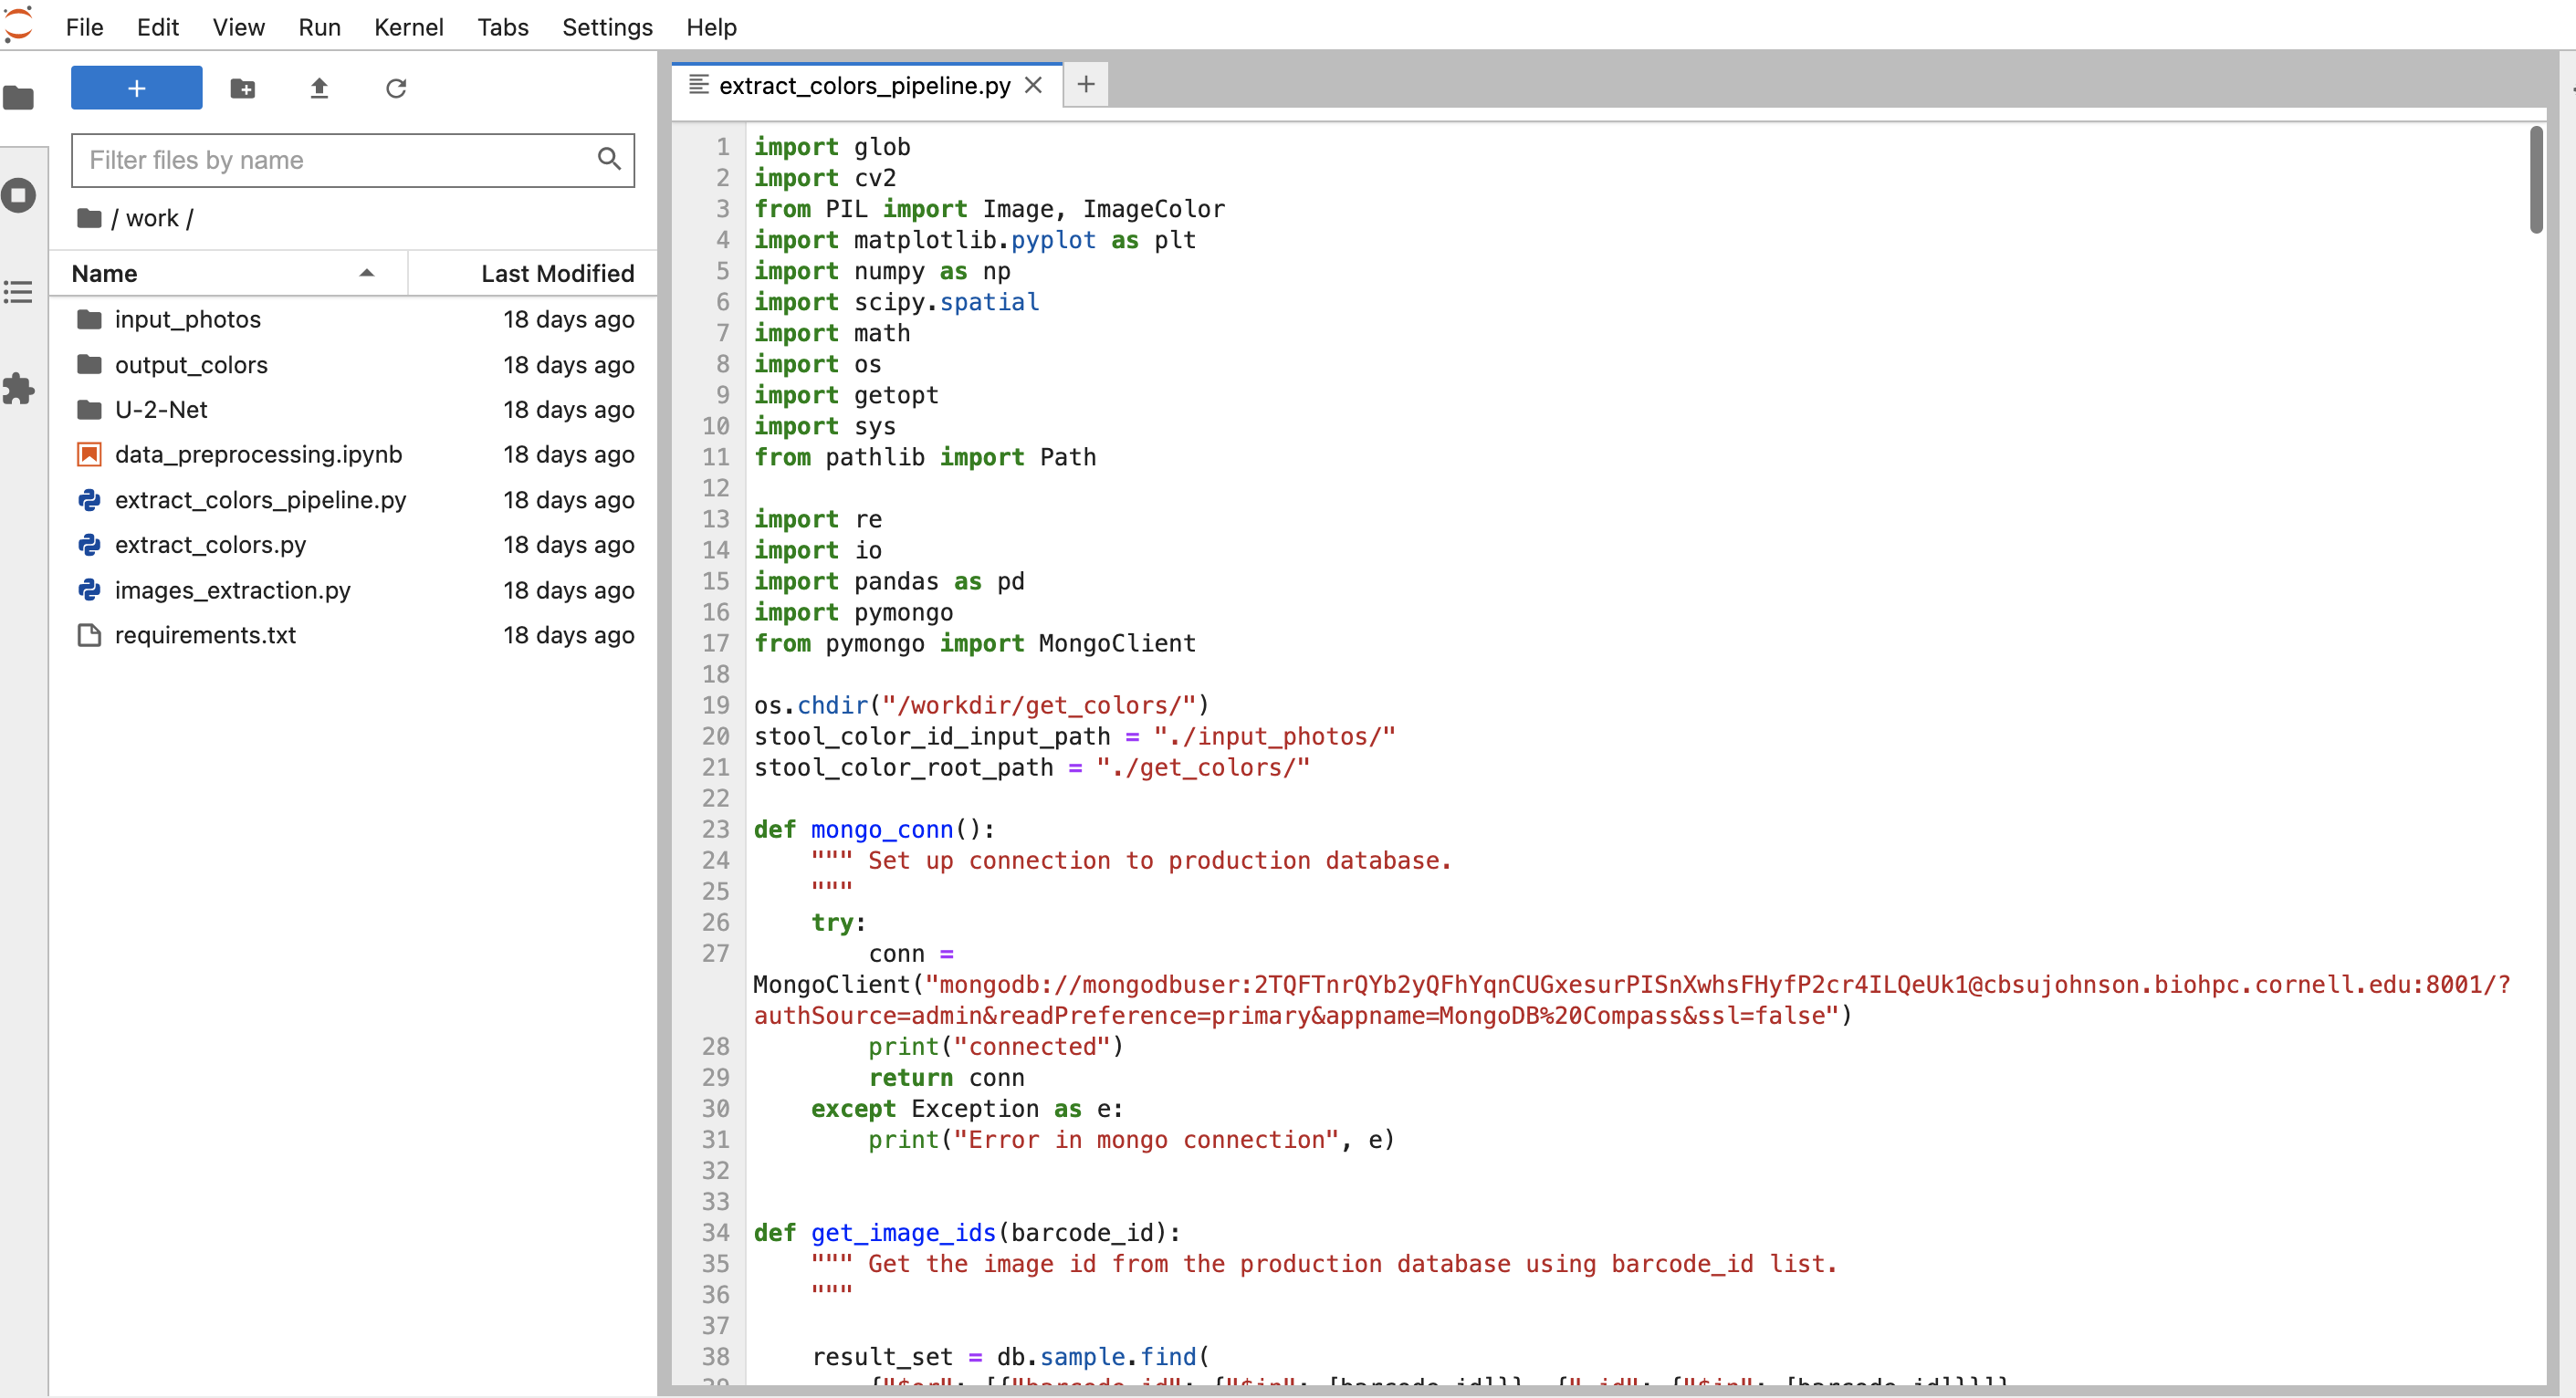
Task: Click the editor vertical scrollbar thumb
Action: tap(2536, 180)
